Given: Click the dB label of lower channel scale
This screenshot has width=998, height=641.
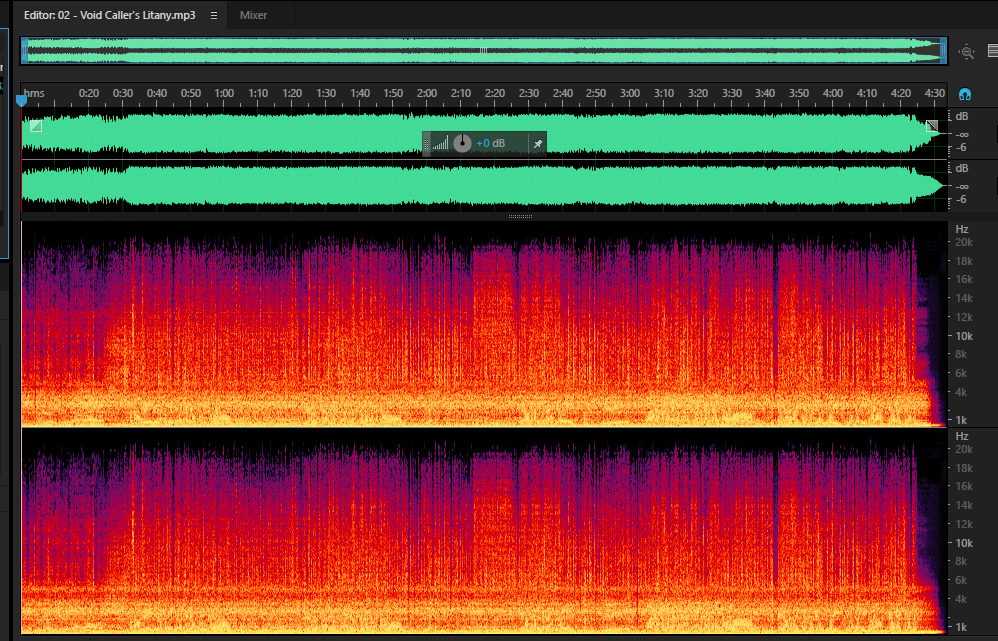Looking at the screenshot, I should tap(962, 168).
